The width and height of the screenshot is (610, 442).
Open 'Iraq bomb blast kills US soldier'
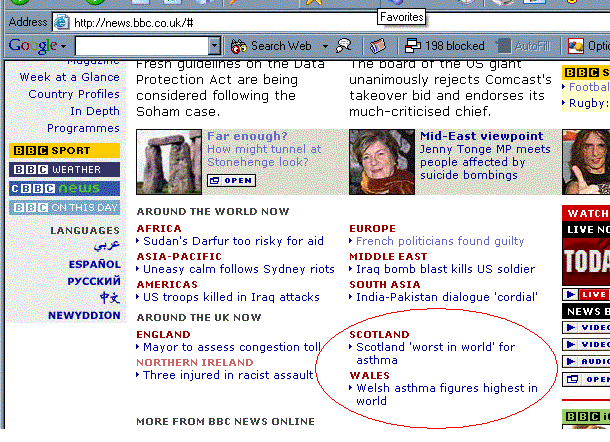(x=446, y=269)
